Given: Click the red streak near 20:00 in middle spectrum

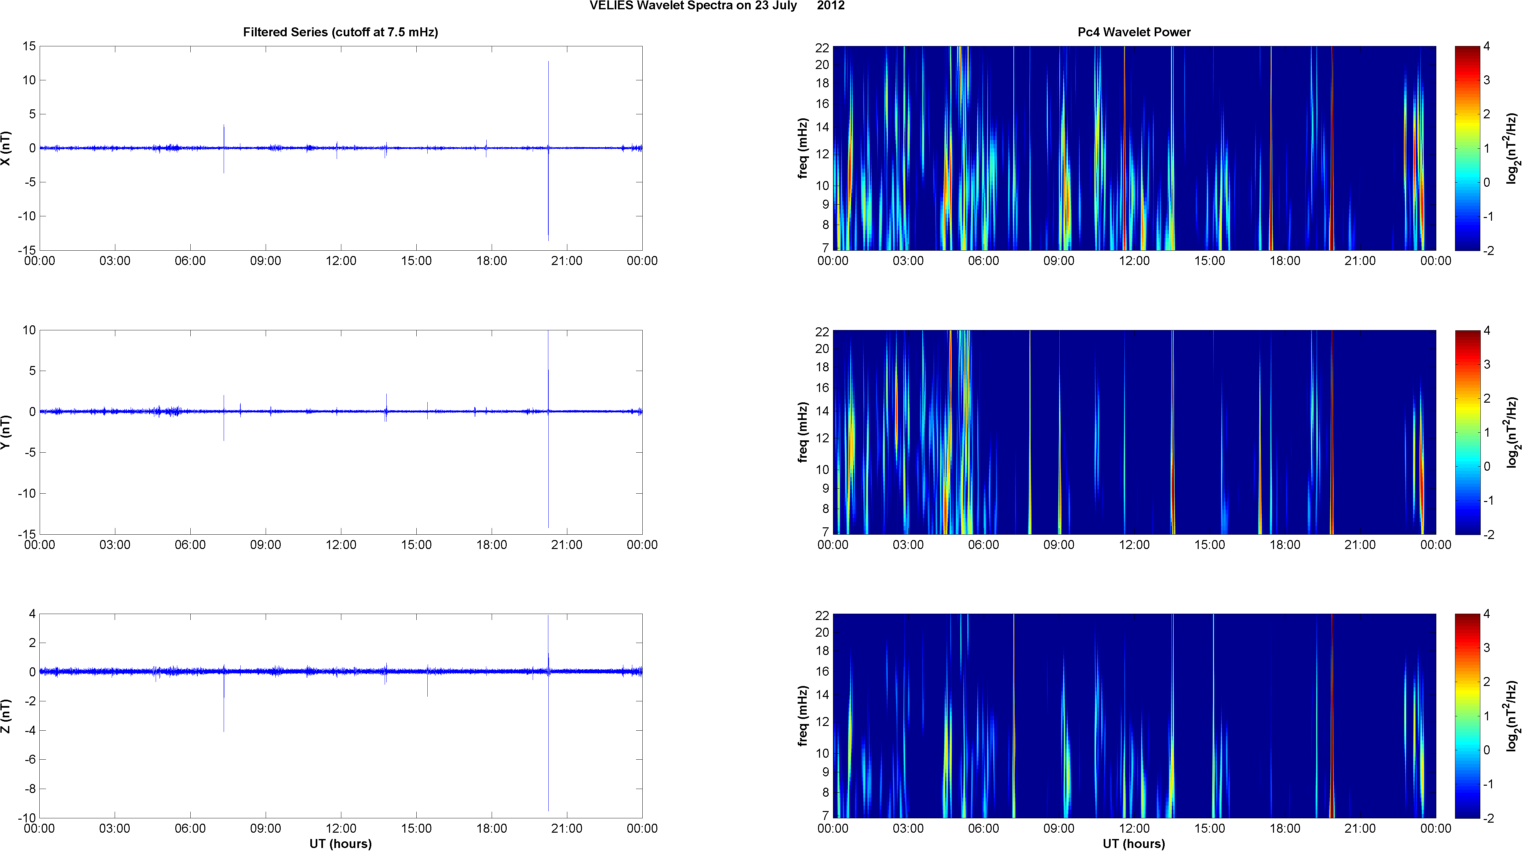Looking at the screenshot, I should (1332, 432).
